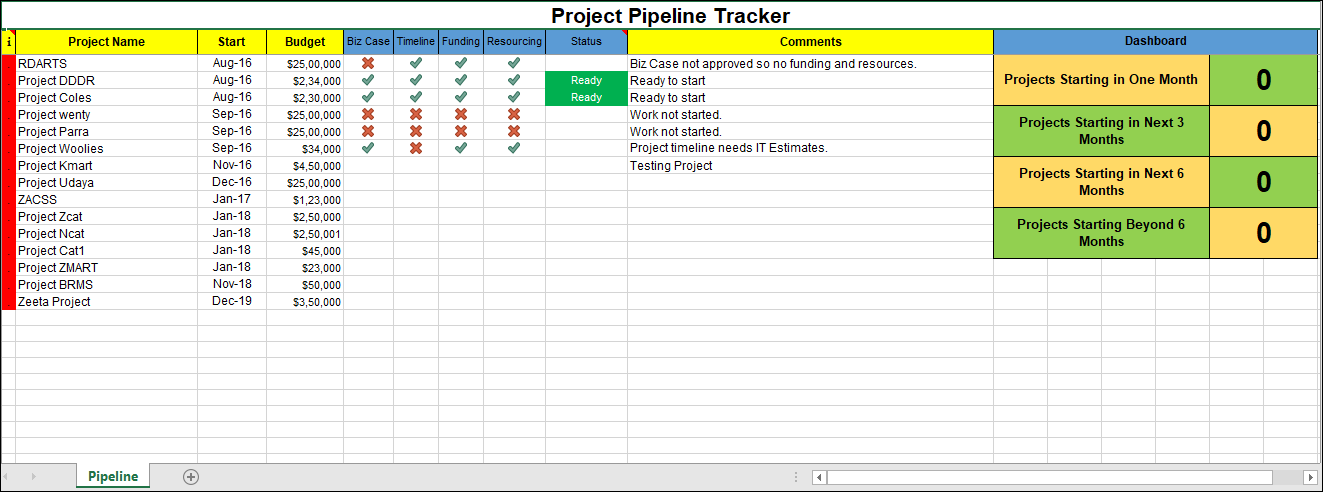1323x492 pixels.
Task: Click the Project Pipeline Tracker title
Action: [670, 16]
